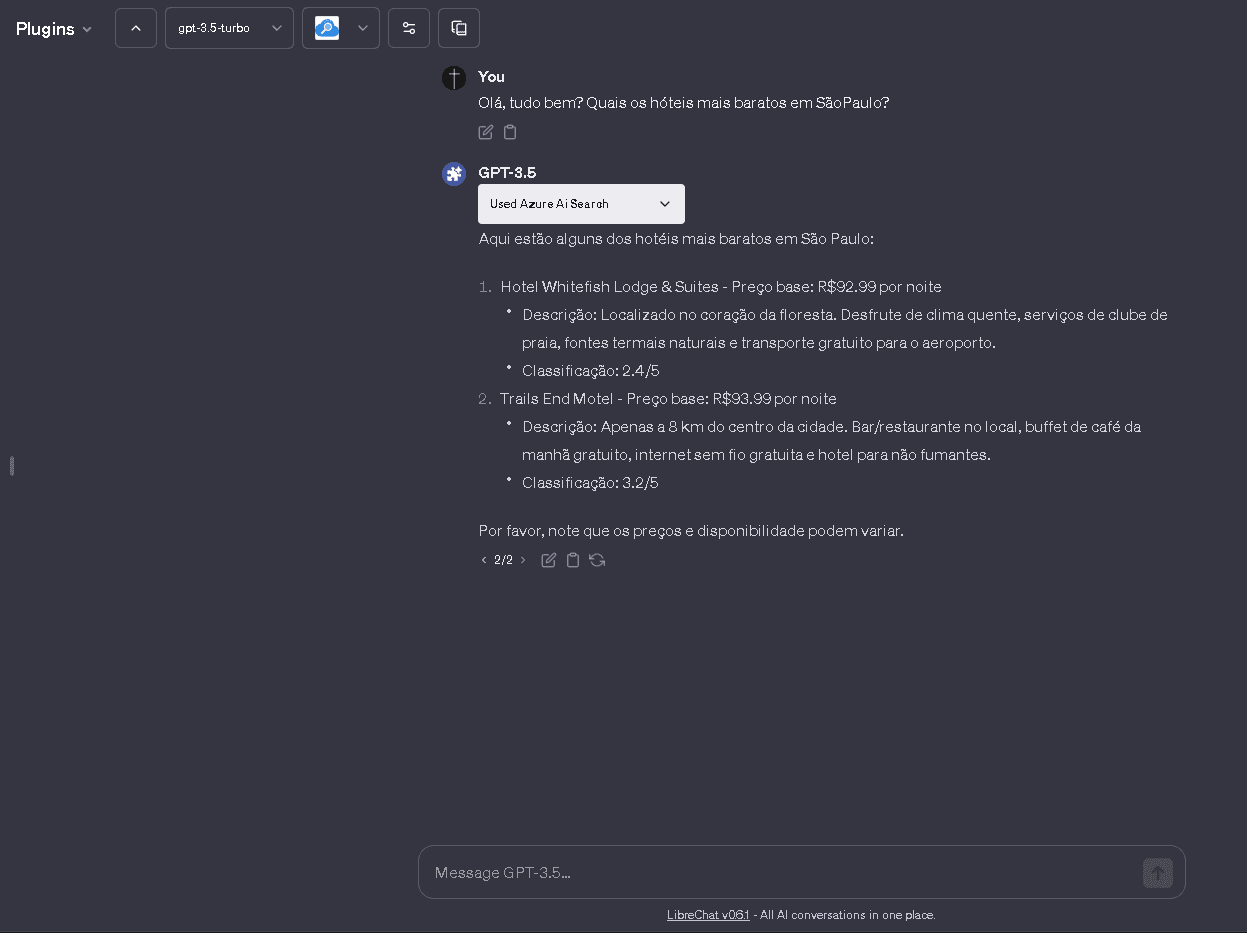The height and width of the screenshot is (933, 1247).
Task: Collapse the header with the up caret
Action: [135, 27]
